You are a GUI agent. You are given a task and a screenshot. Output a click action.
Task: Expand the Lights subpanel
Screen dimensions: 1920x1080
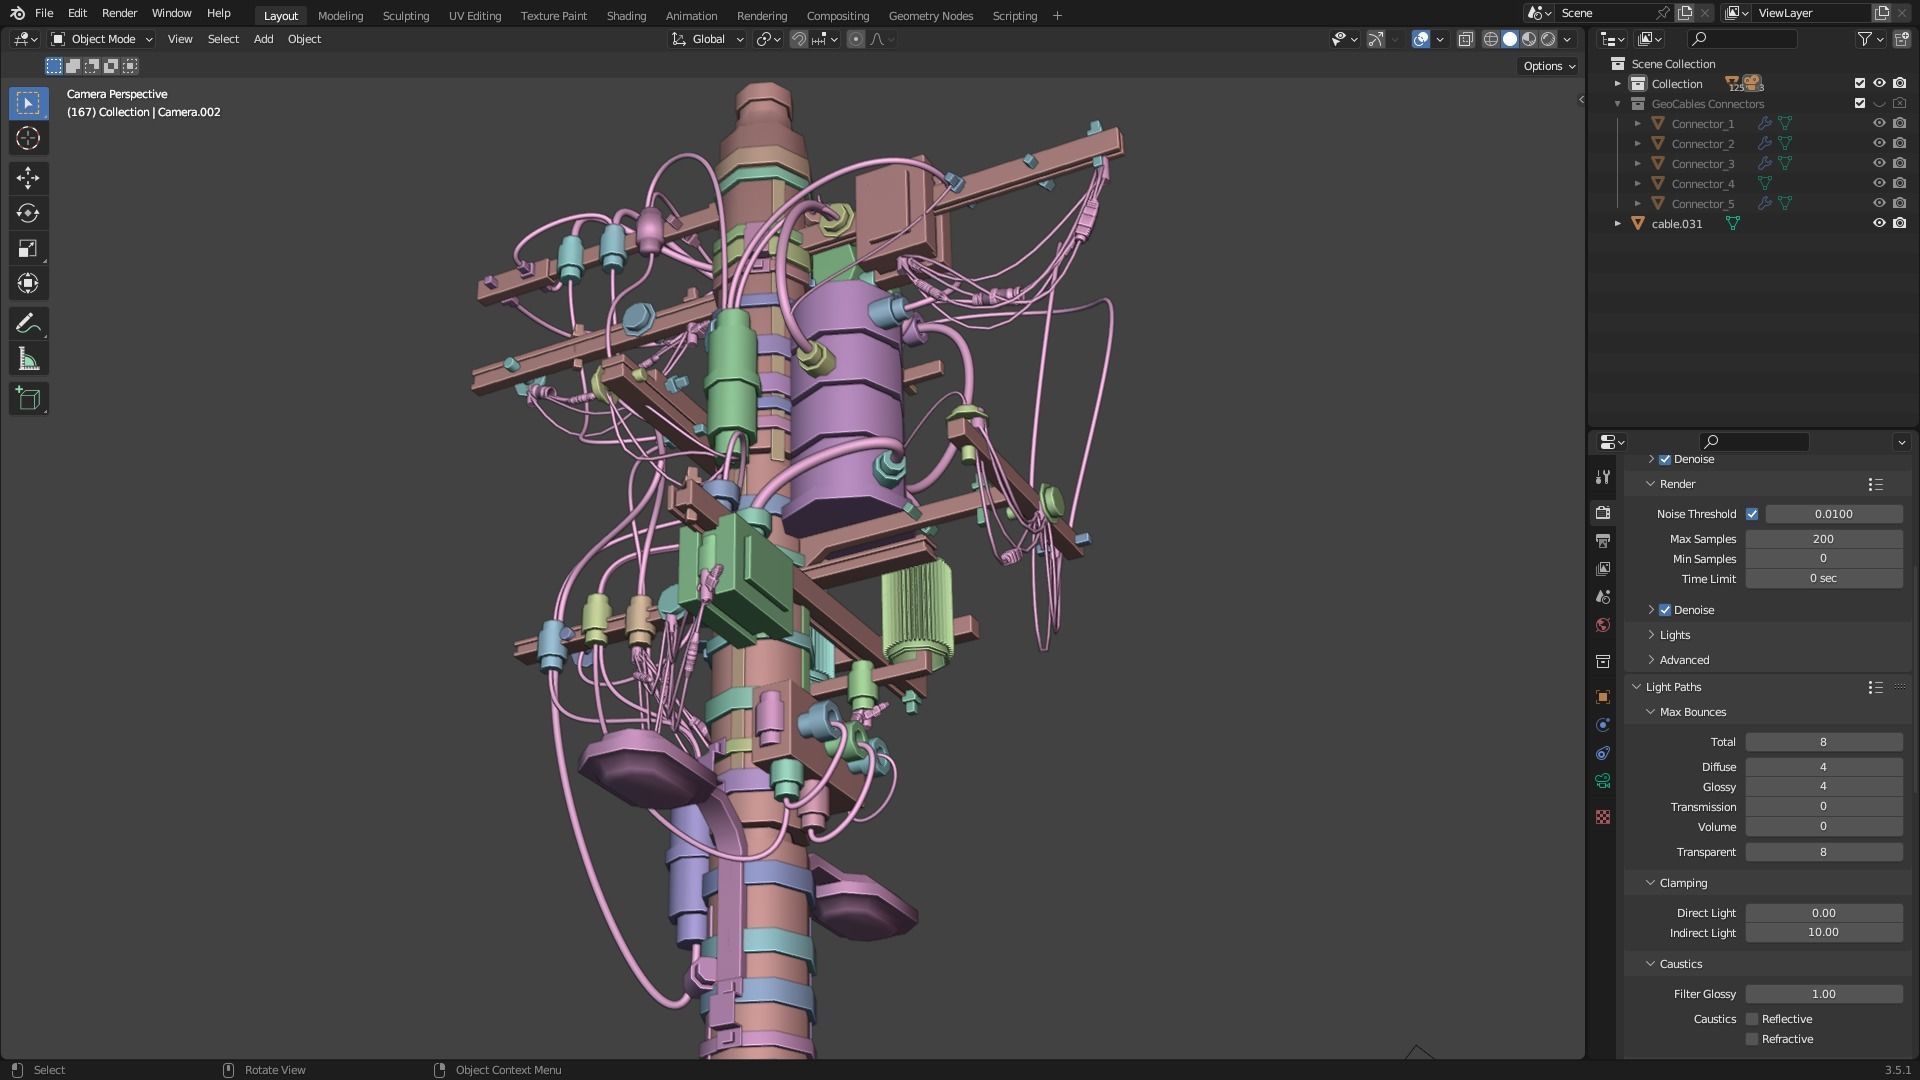[1674, 635]
